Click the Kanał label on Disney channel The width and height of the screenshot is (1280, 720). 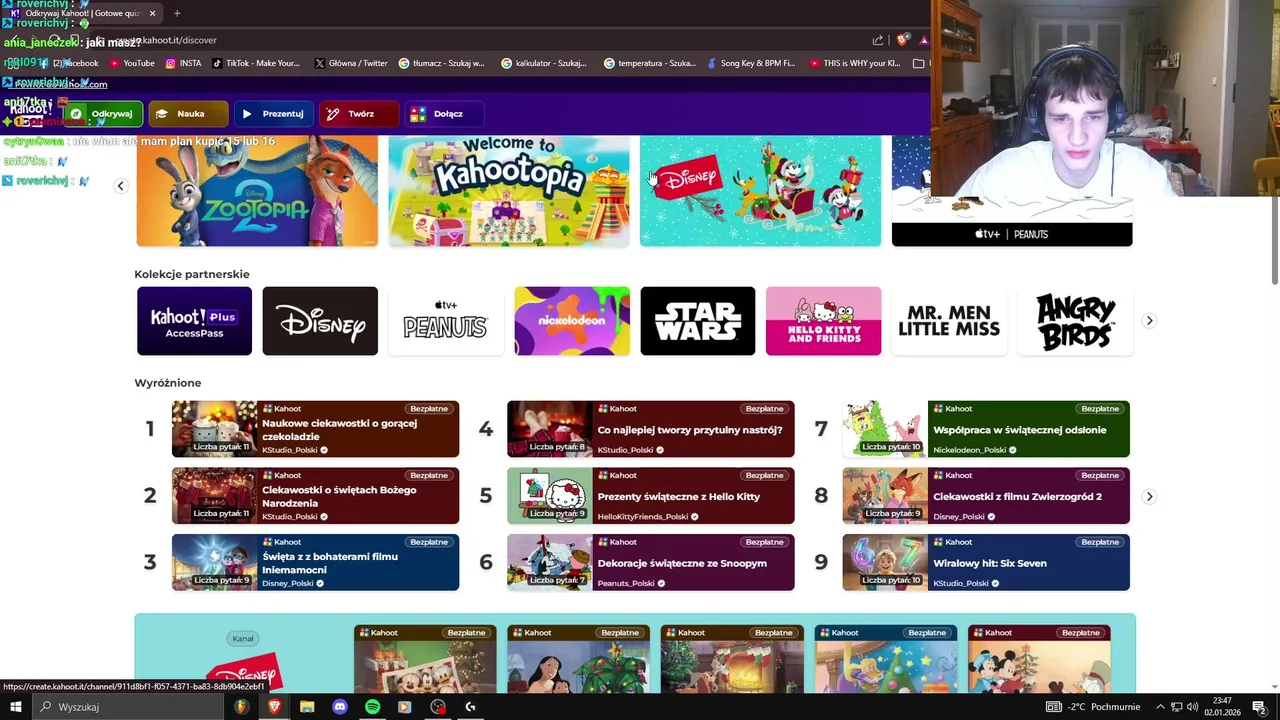pos(243,638)
